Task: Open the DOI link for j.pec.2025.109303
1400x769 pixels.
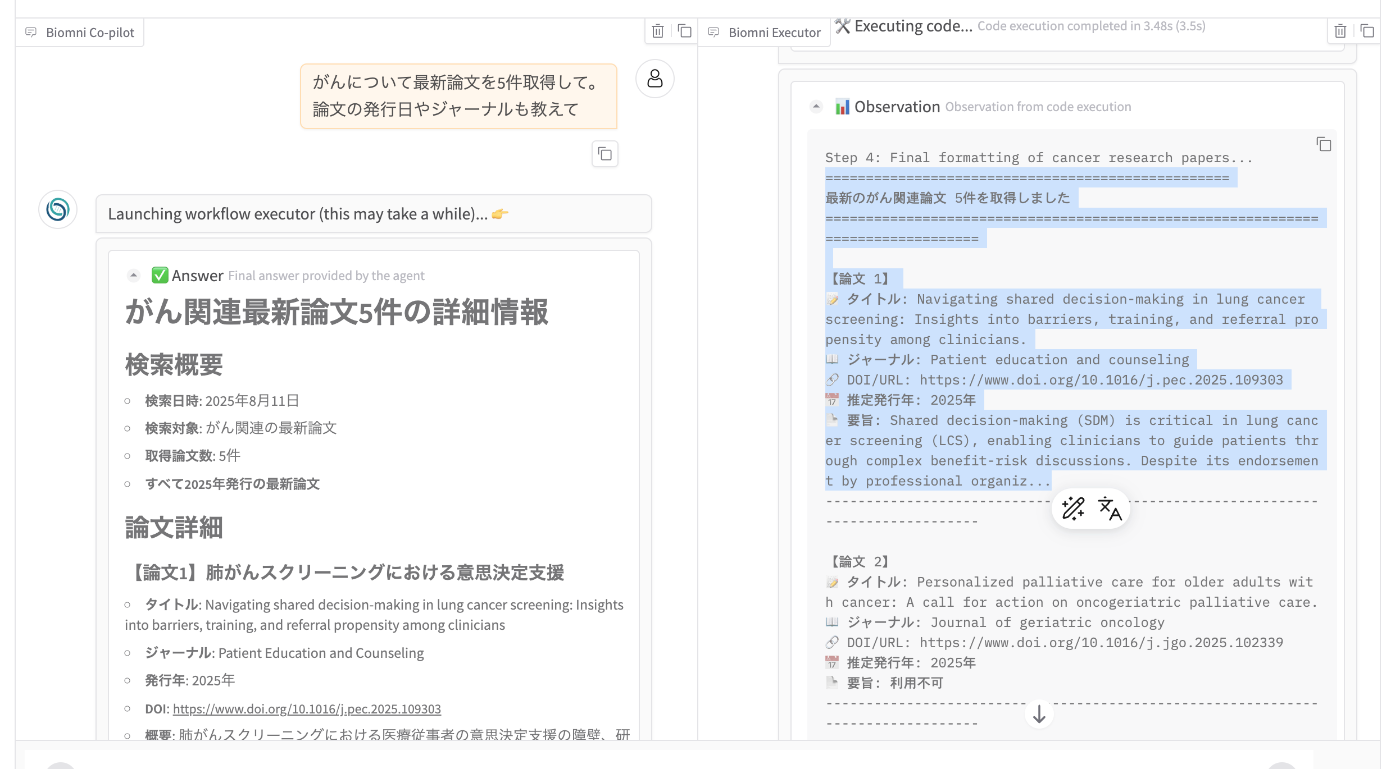Action: click(x=307, y=709)
